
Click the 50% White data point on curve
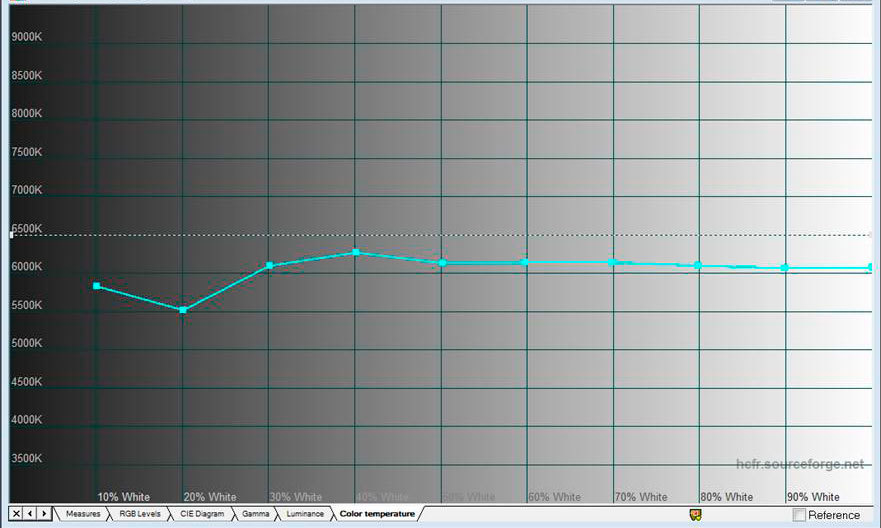pyautogui.click(x=442, y=262)
